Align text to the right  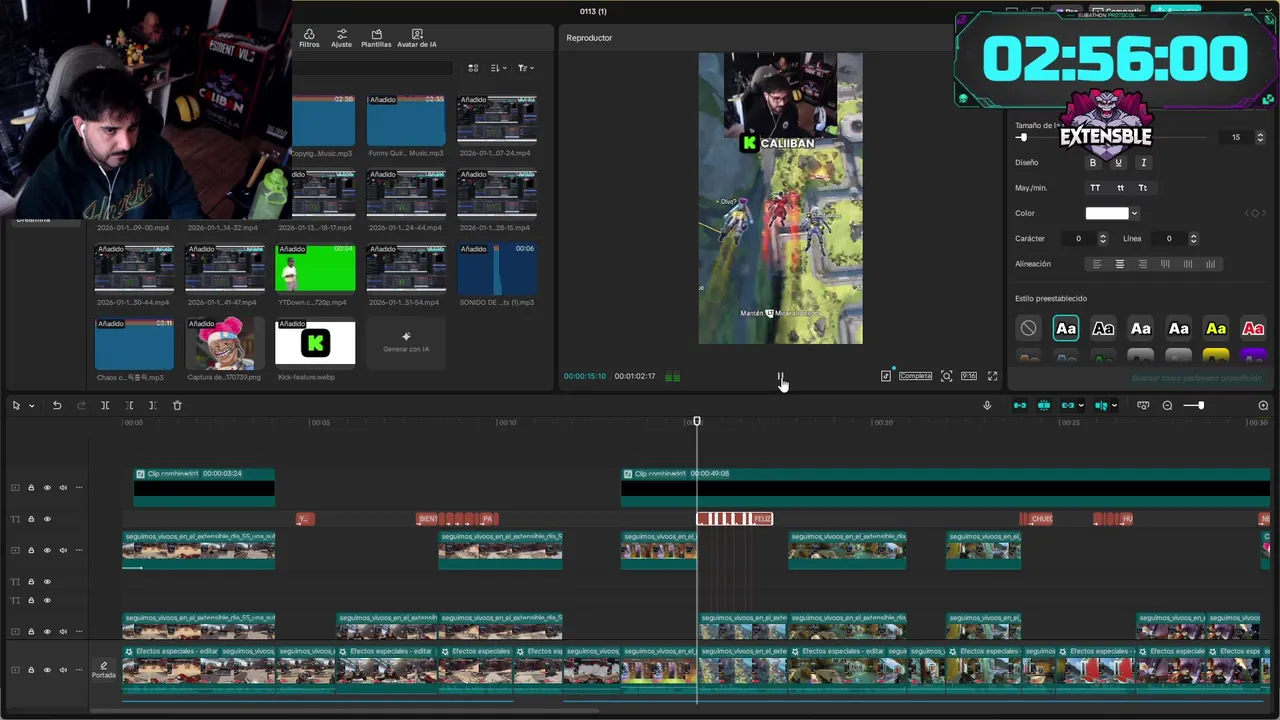click(1142, 264)
